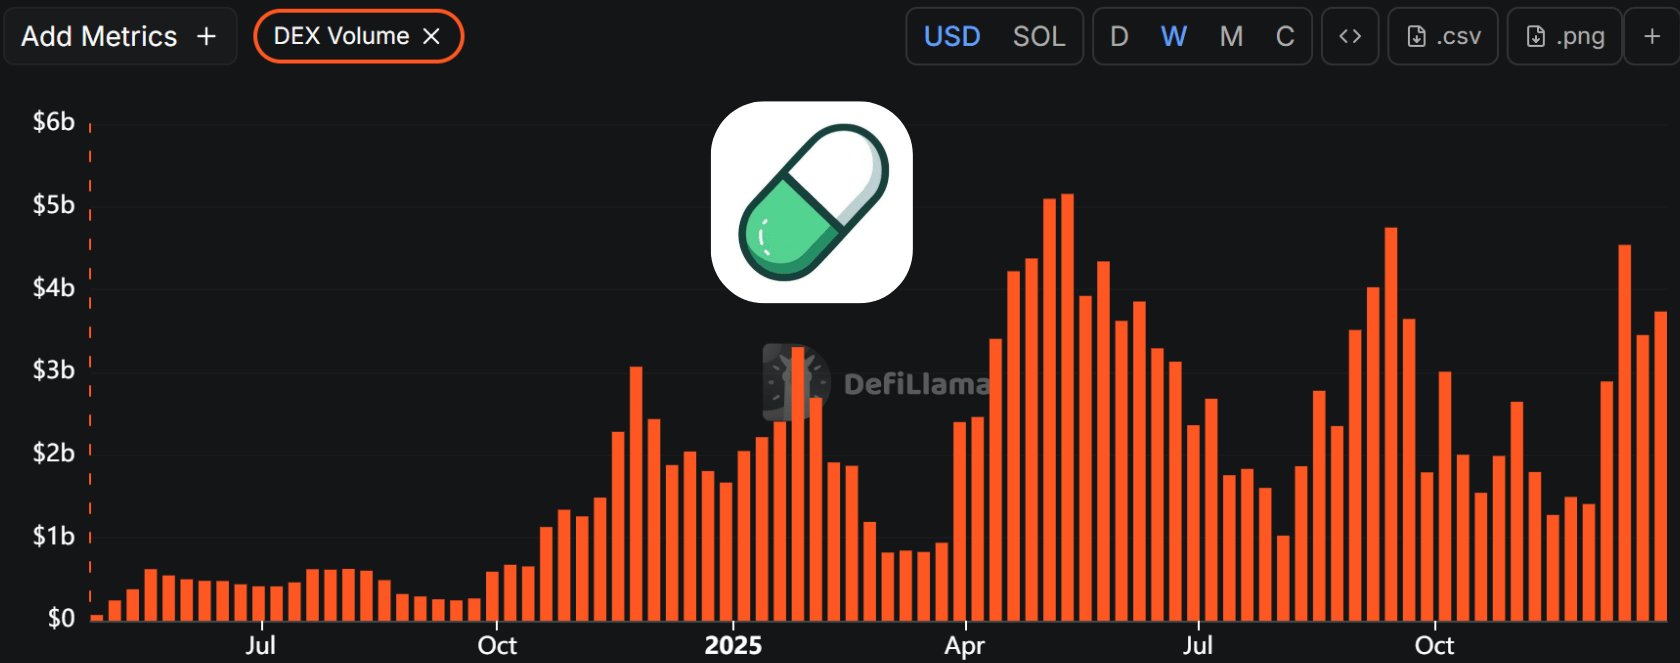Select monthly (M) interval

[1231, 37]
